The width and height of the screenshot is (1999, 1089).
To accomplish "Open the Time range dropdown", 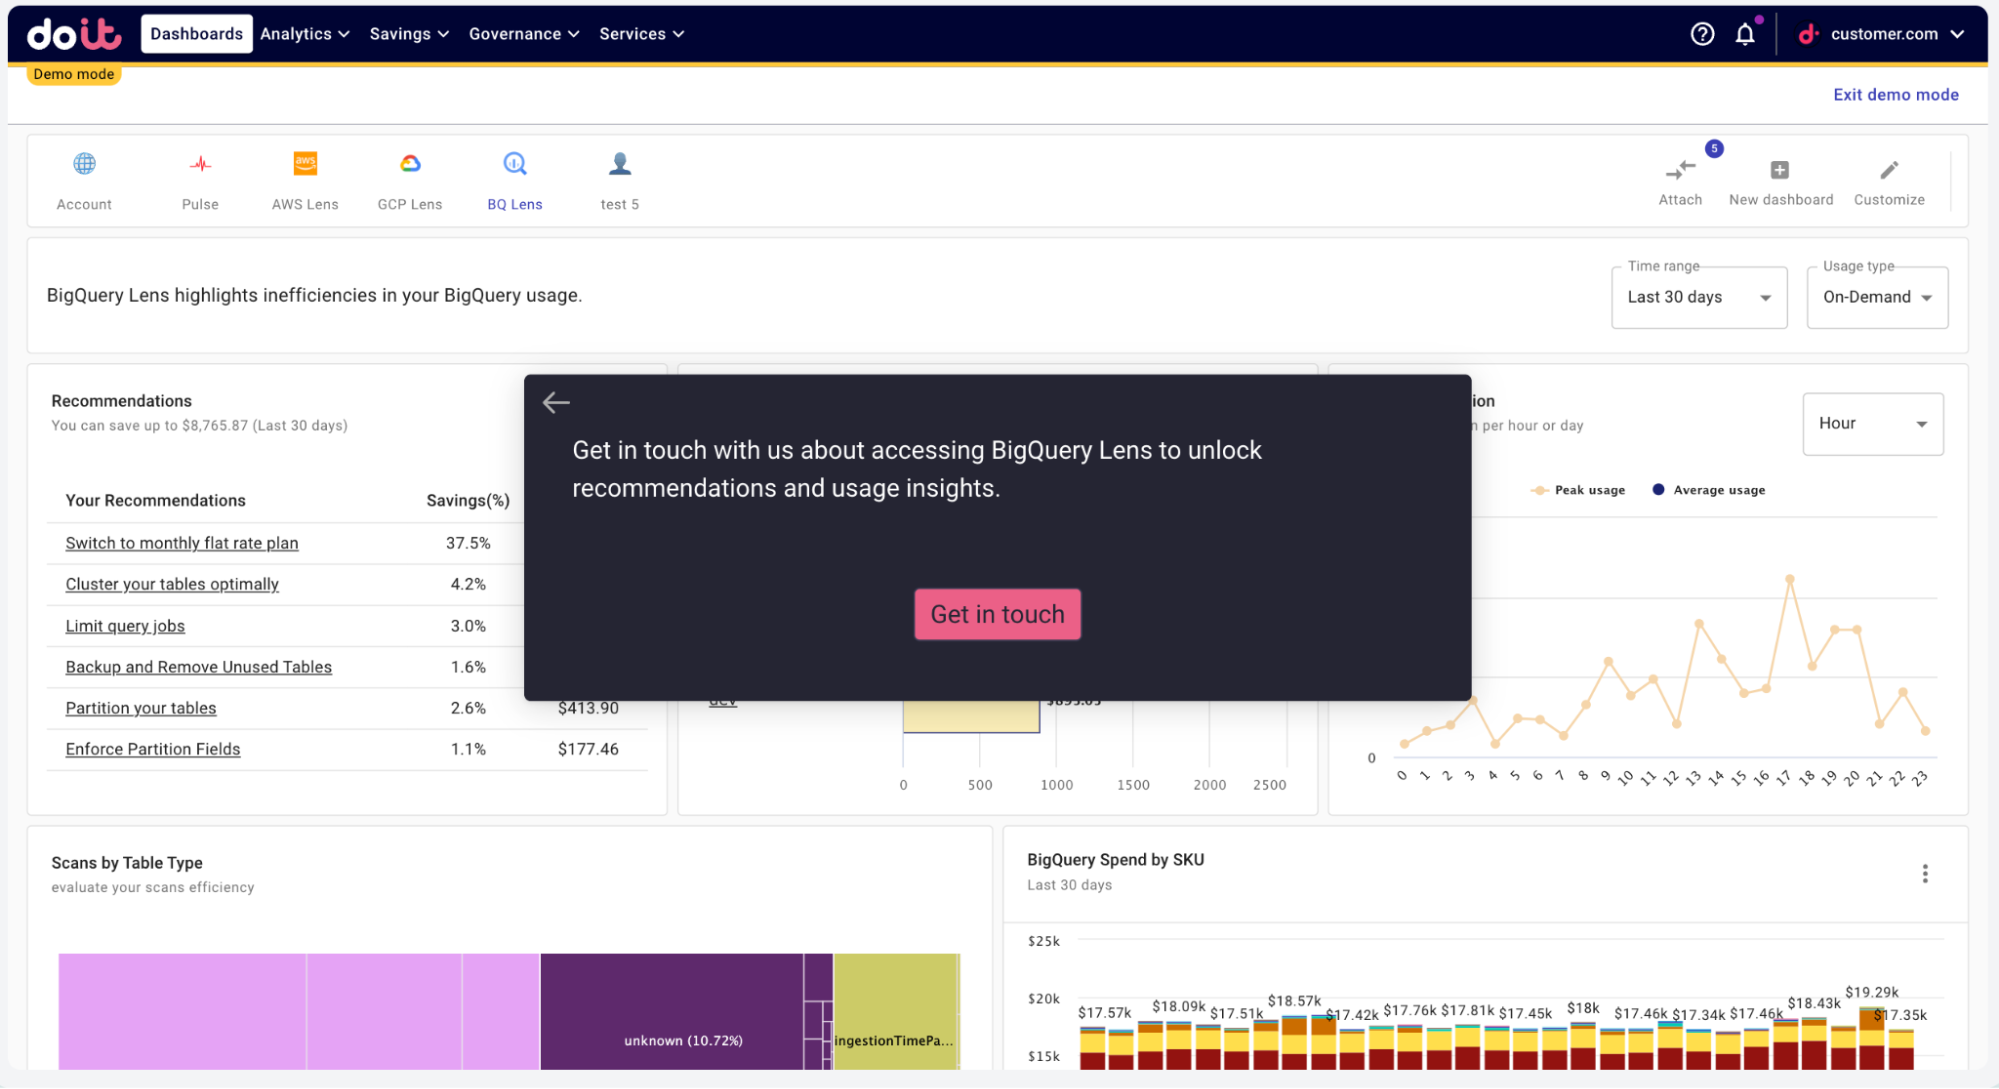I will (1698, 296).
